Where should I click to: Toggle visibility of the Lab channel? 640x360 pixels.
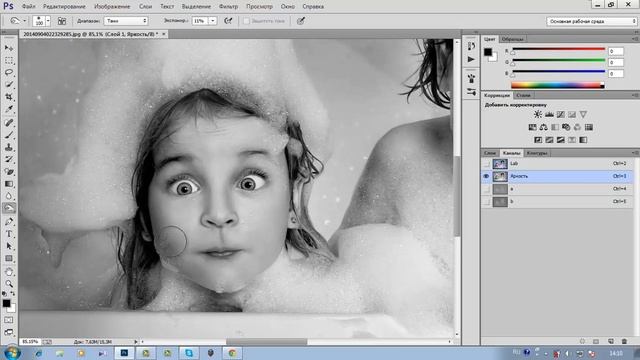pos(486,164)
